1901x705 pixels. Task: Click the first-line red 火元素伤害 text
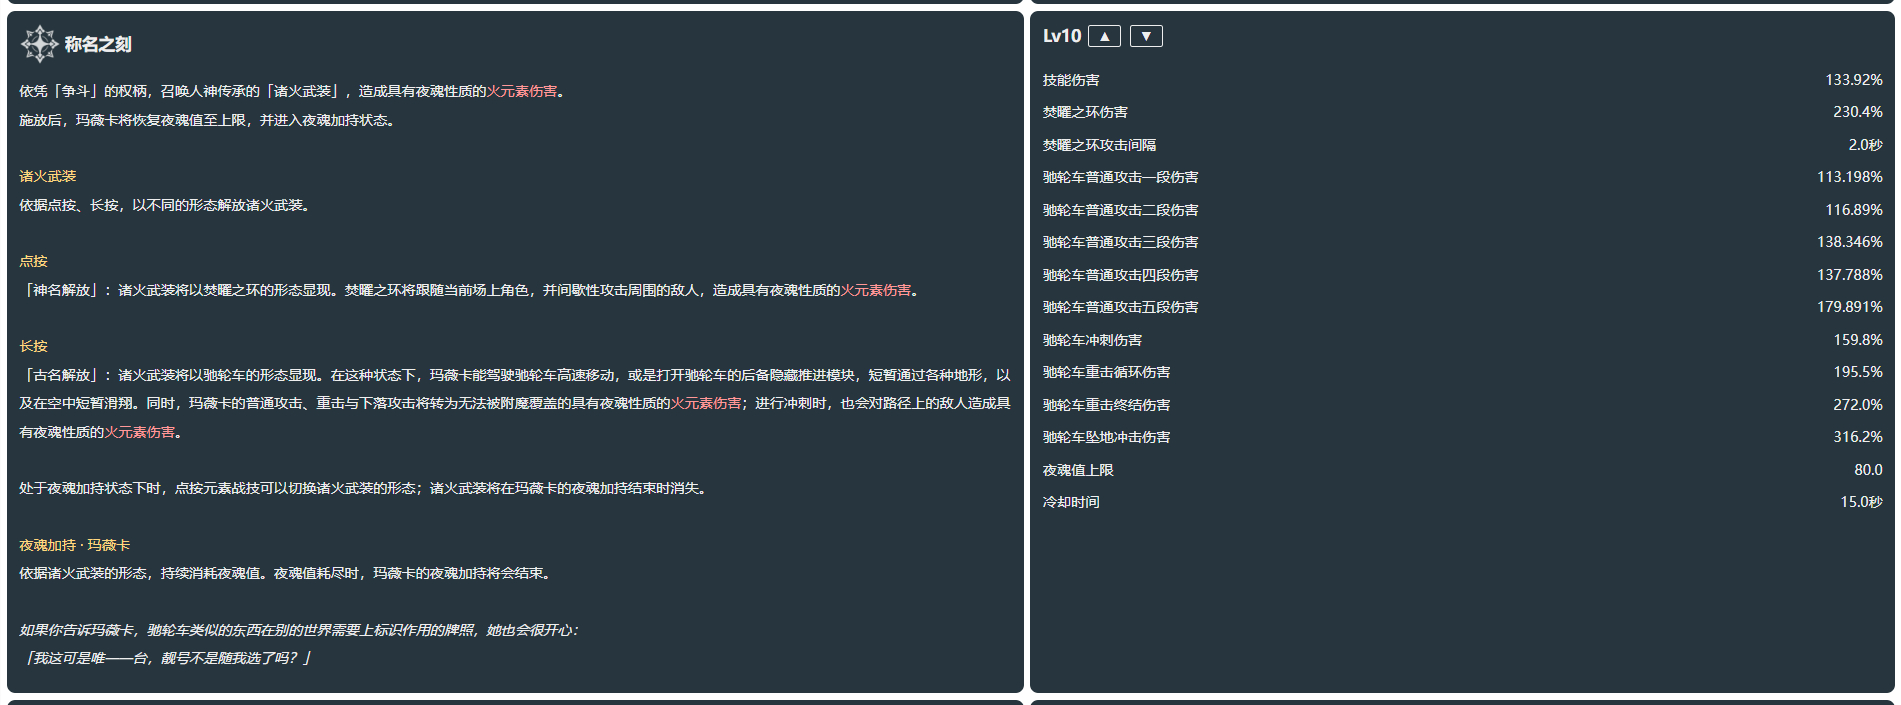[x=522, y=91]
